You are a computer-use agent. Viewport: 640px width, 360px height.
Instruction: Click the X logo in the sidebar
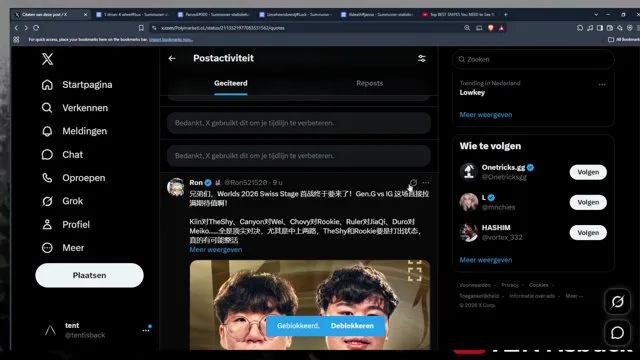tap(47, 59)
